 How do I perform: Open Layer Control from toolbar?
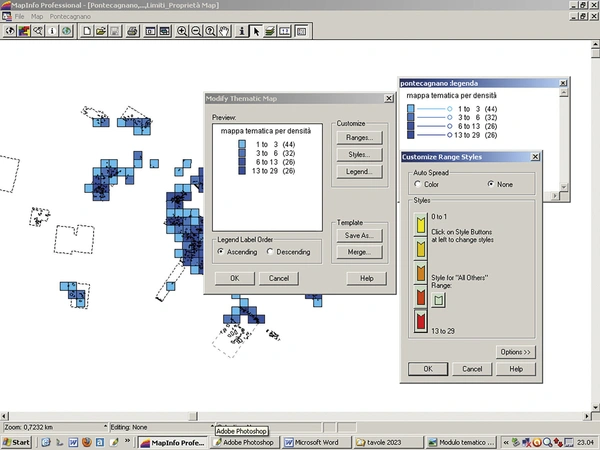(x=270, y=30)
